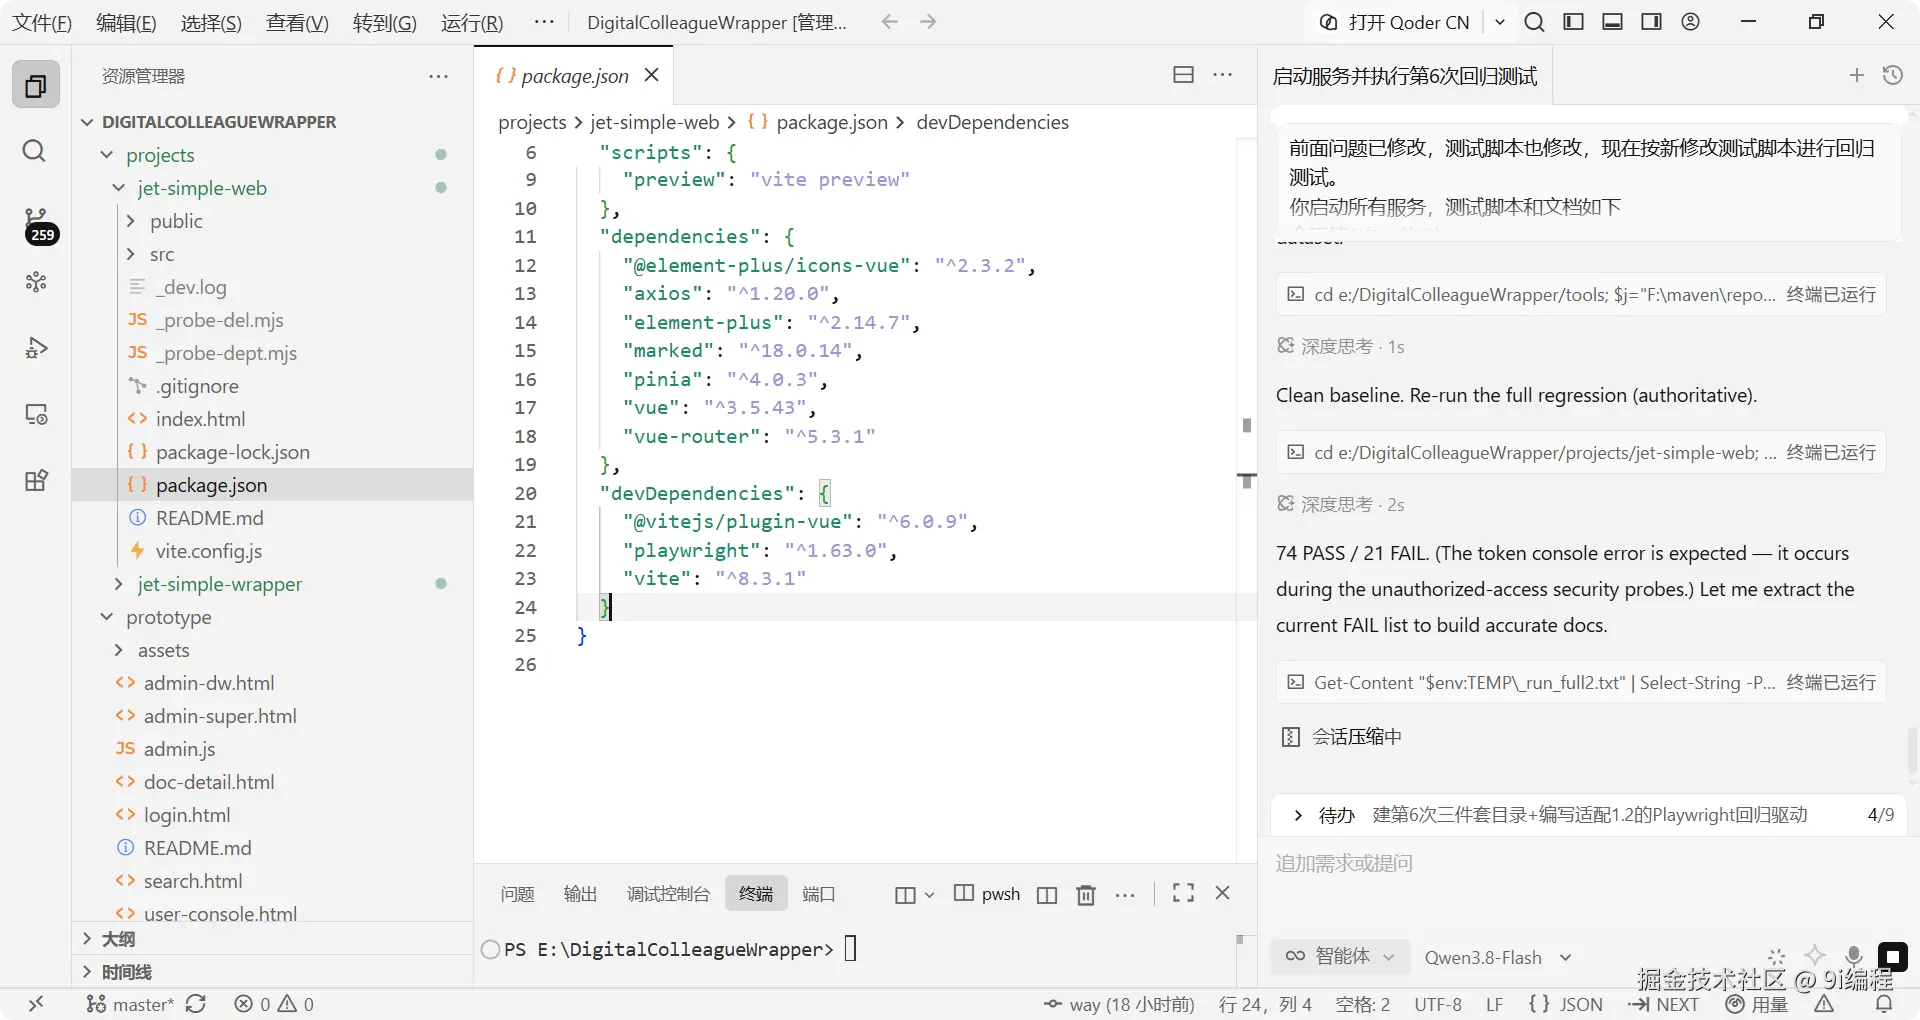Open the Qwen3.8-Flash model dropdown
The height and width of the screenshot is (1020, 1920).
click(1498, 957)
